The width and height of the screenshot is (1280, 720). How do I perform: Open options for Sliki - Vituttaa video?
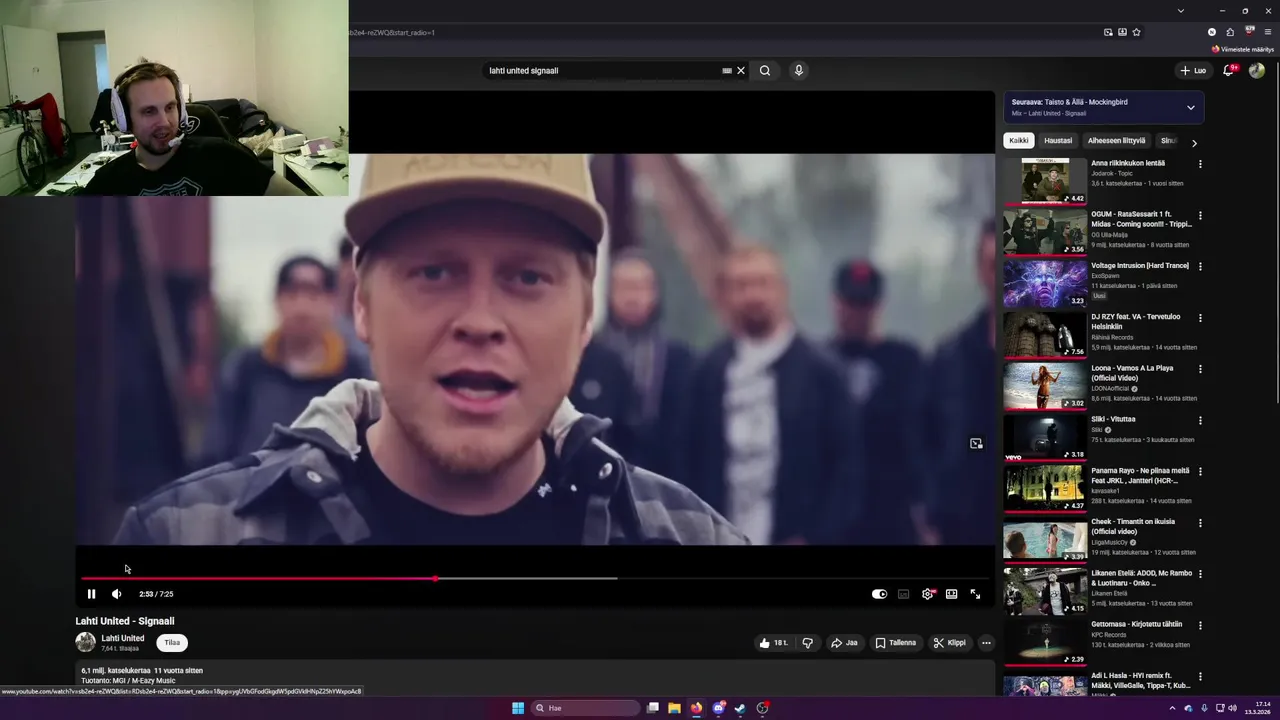[x=1200, y=420]
